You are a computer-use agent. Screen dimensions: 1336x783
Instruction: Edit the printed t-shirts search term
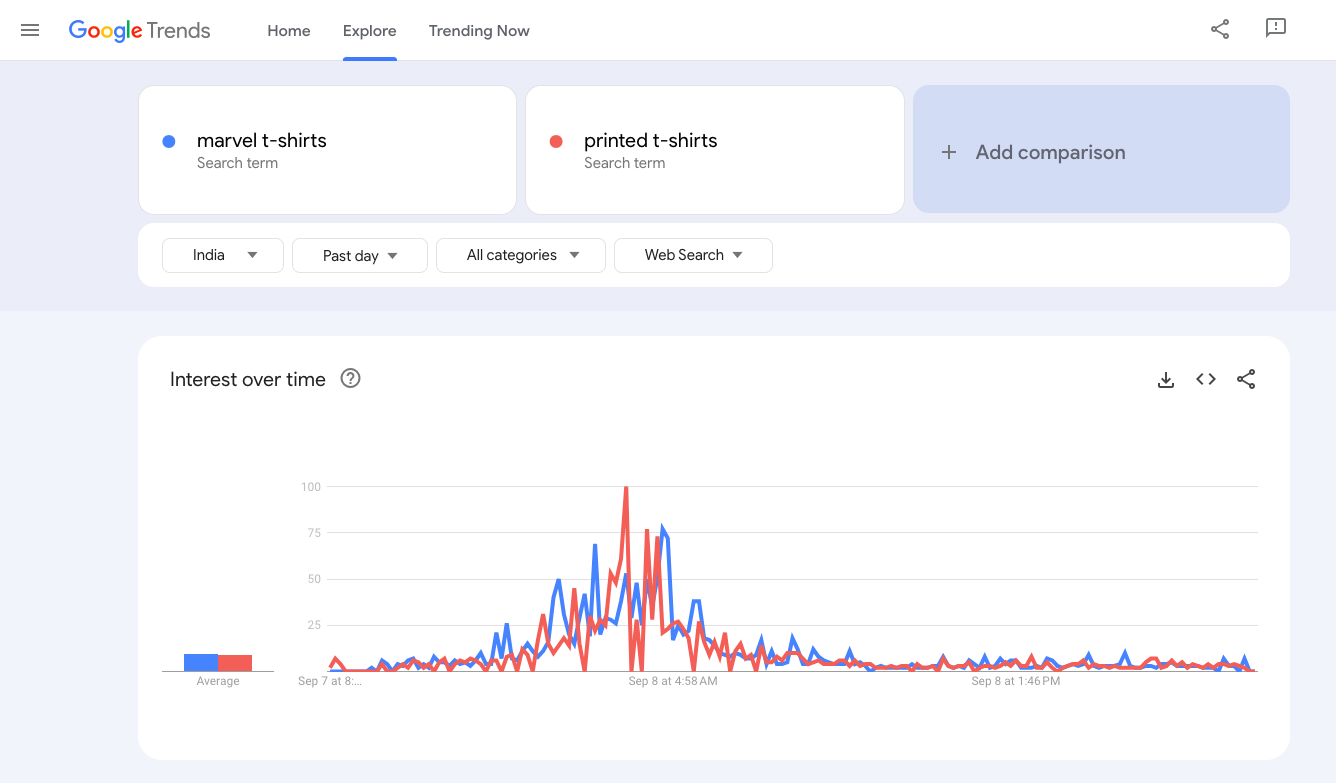[650, 141]
